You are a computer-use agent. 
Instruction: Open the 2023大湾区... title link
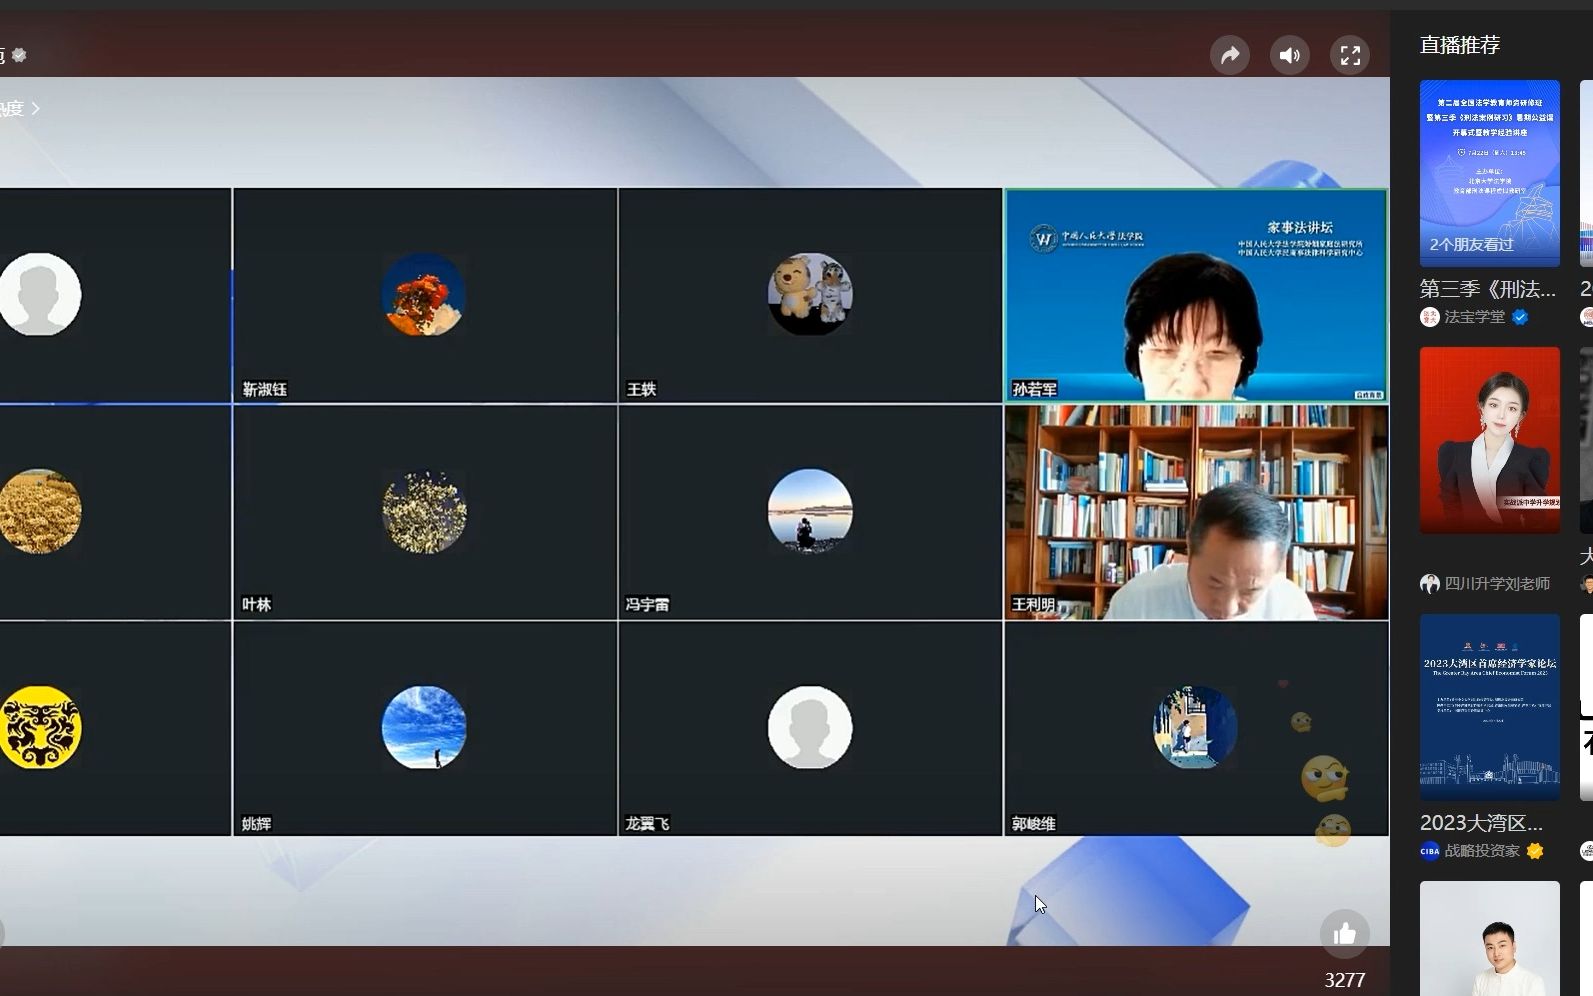(1481, 823)
